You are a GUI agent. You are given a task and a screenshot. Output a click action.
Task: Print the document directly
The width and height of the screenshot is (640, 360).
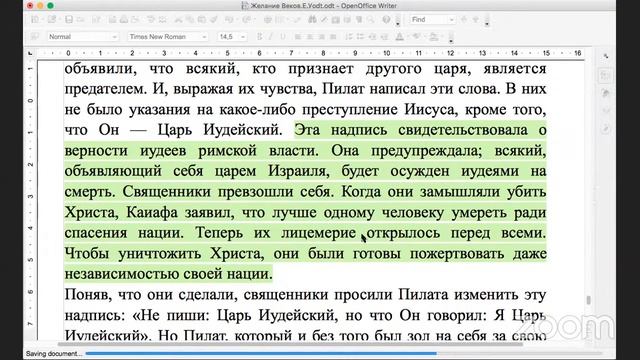[x=124, y=20]
